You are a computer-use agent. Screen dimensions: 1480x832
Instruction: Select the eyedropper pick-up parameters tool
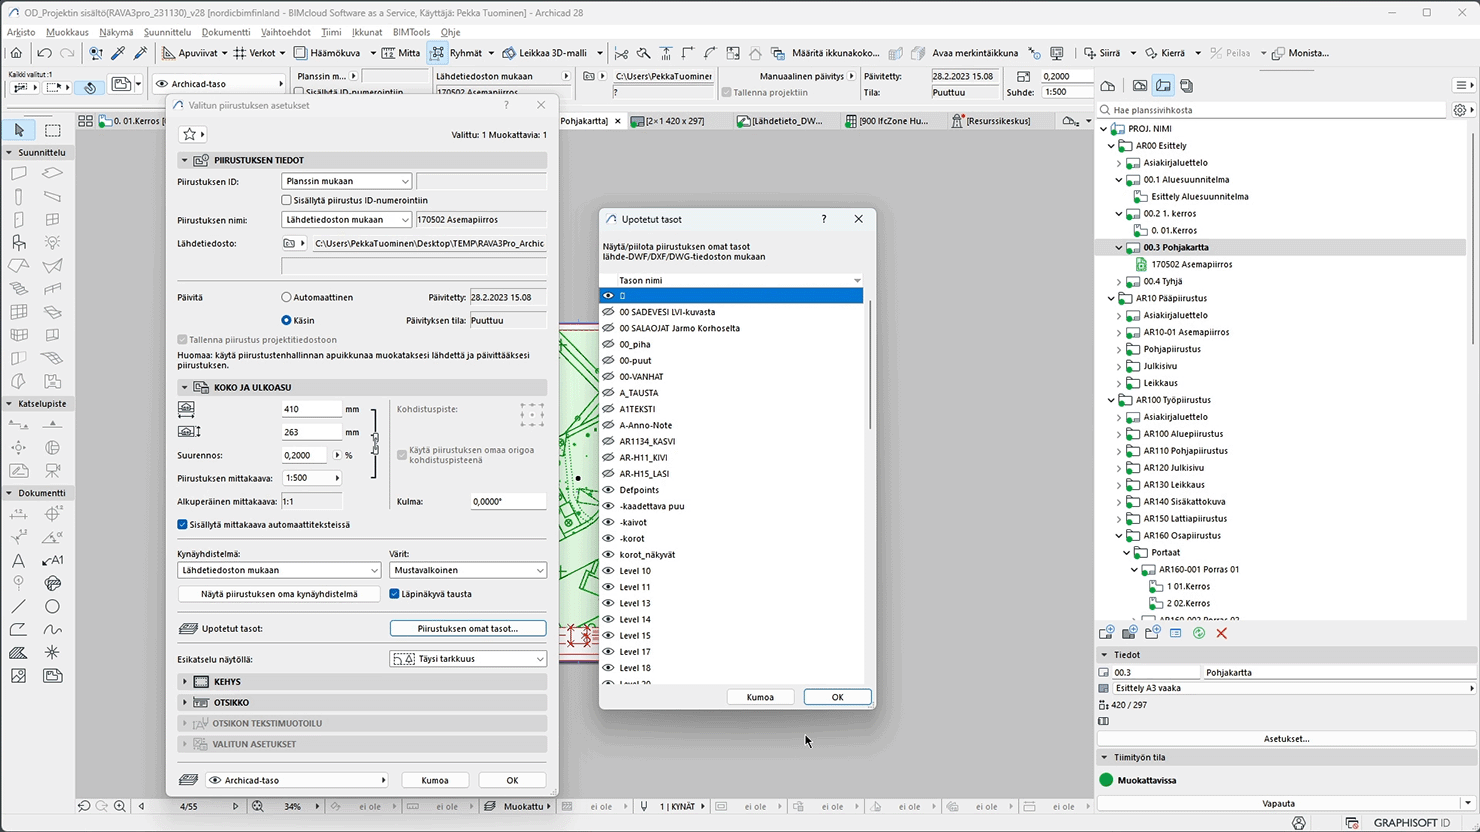click(x=118, y=53)
